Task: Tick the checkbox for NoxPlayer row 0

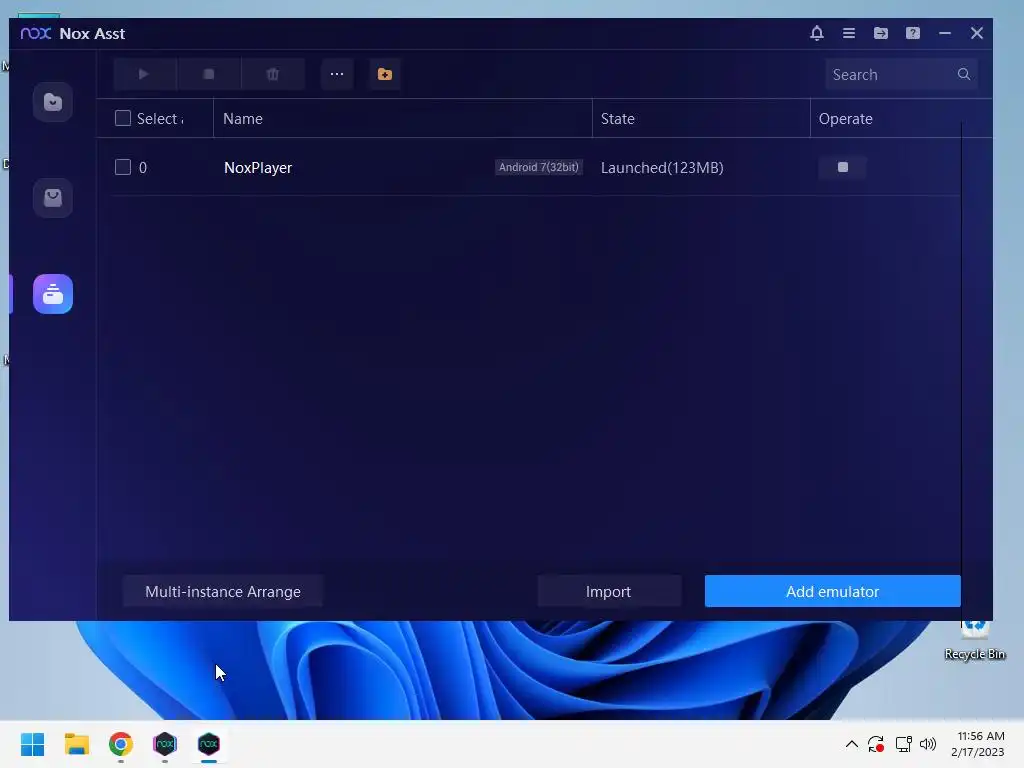Action: pos(123,167)
